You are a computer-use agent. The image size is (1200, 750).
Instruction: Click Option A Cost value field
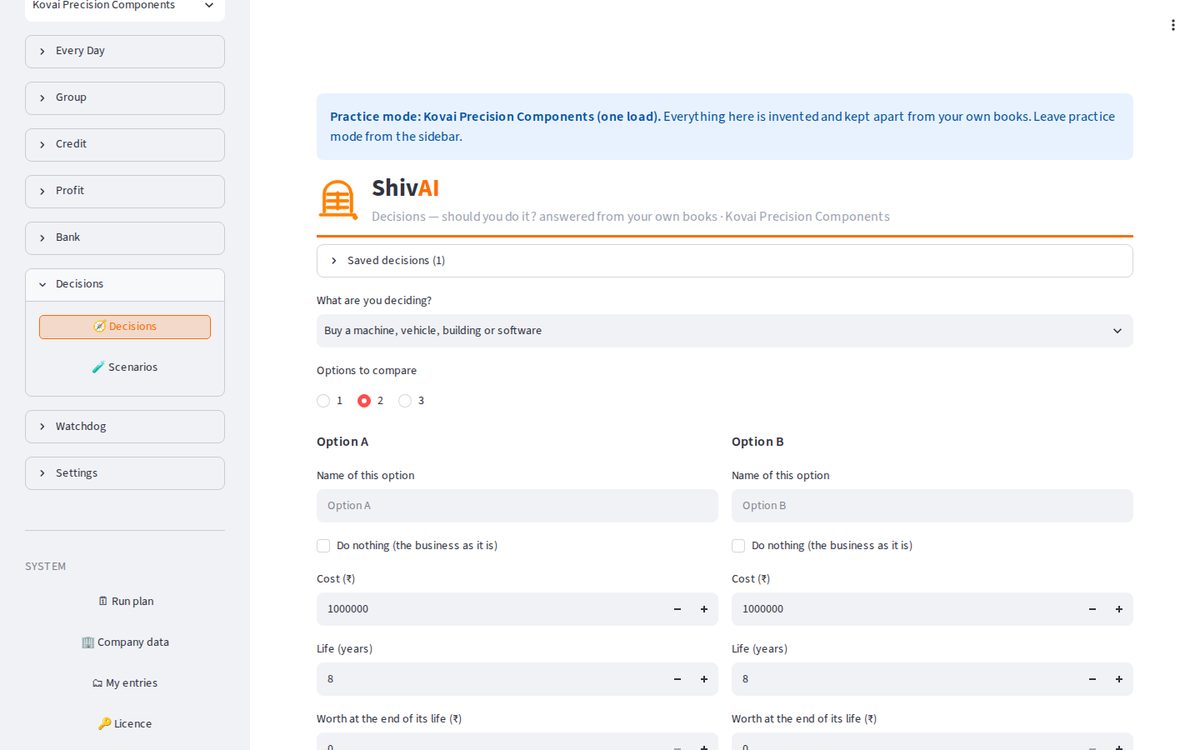coord(490,609)
